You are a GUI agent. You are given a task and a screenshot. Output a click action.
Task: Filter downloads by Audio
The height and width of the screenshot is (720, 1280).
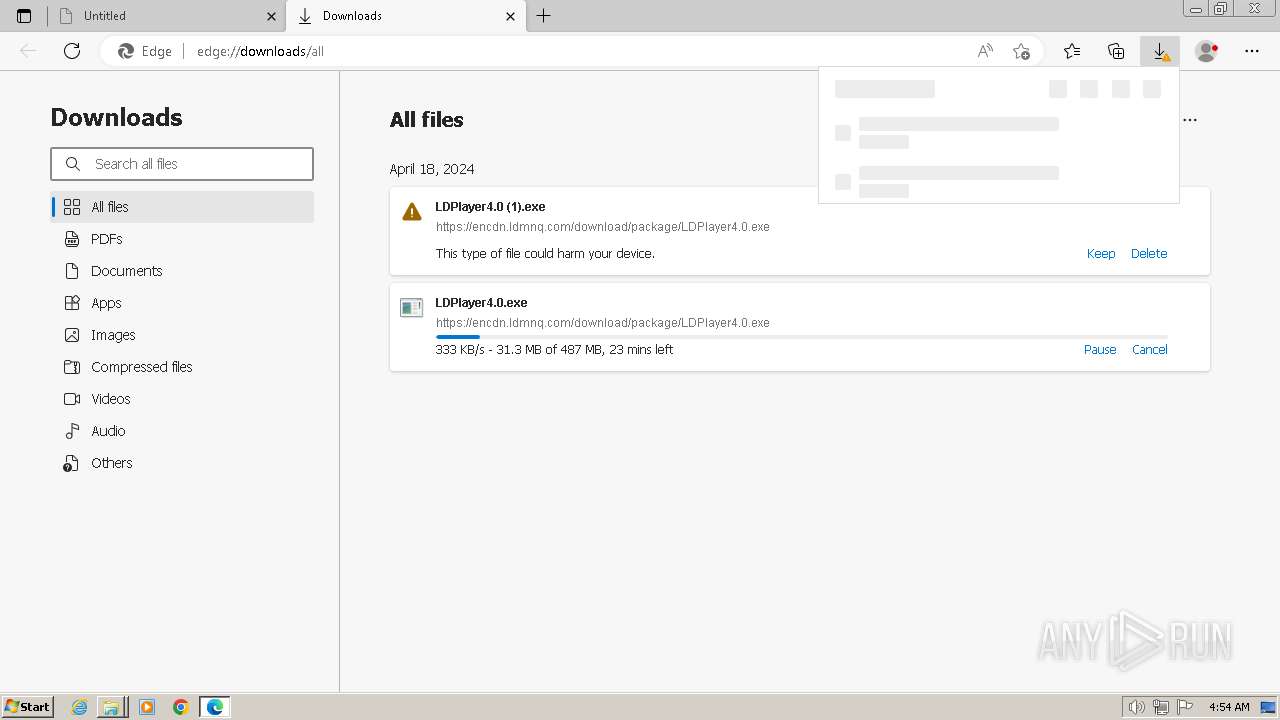pos(182,431)
